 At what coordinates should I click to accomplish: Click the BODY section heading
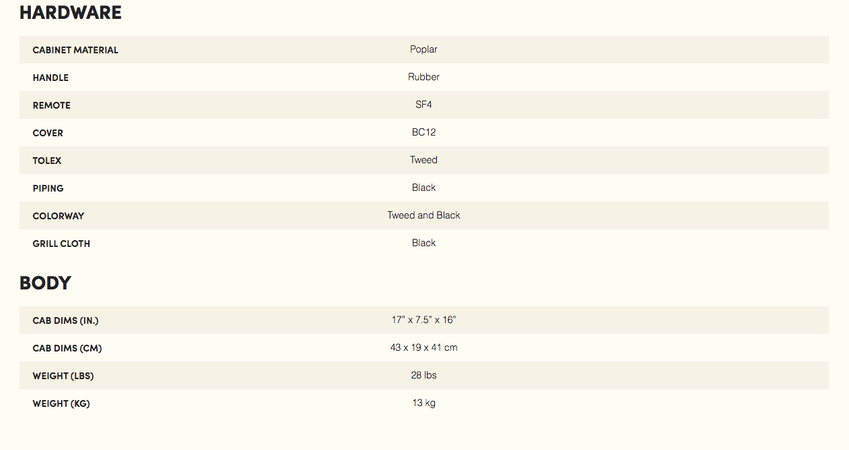coord(45,283)
